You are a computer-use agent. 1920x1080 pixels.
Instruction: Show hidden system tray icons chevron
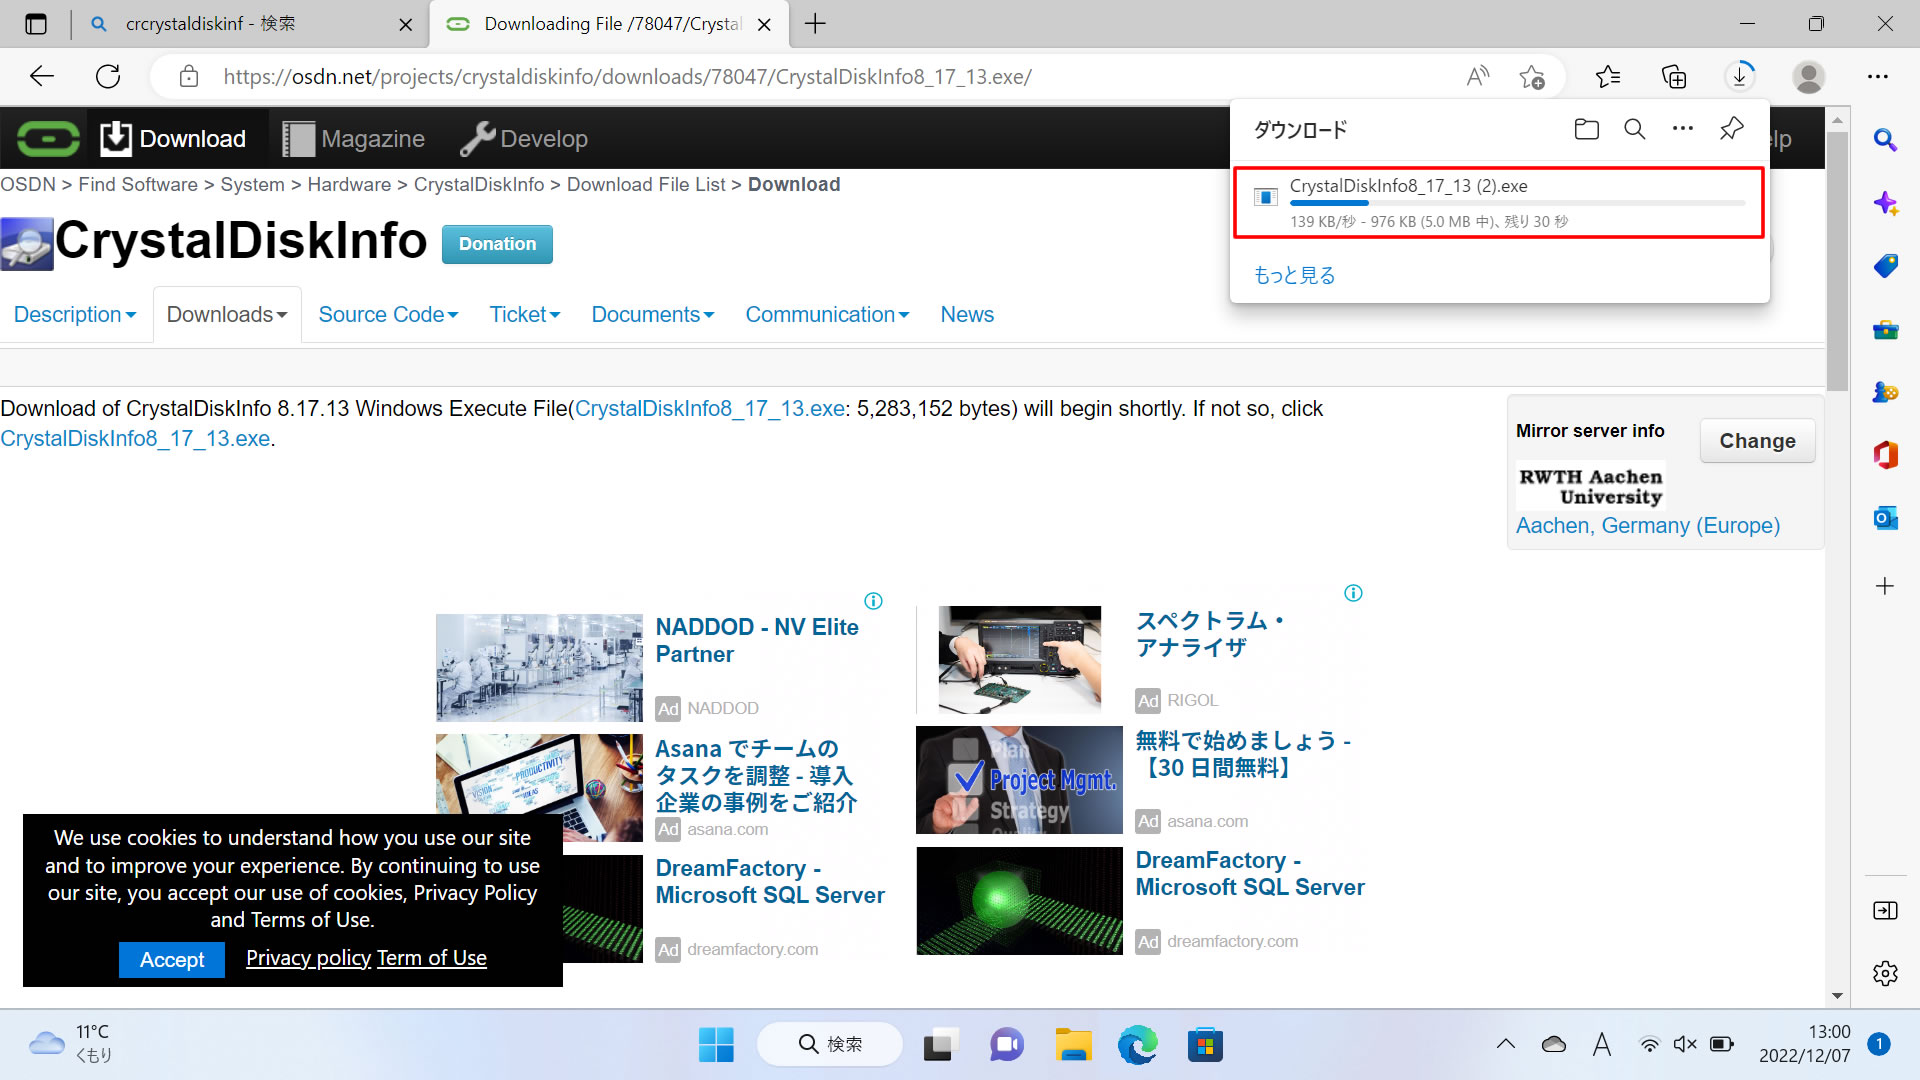[x=1505, y=1045]
